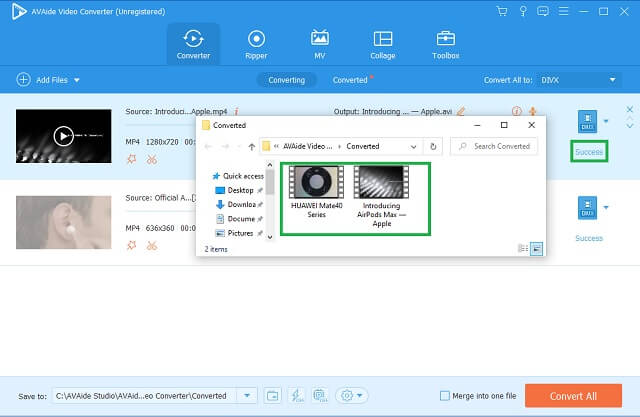
Task: Open effects wand for Introducing Apple video
Action: [131, 160]
